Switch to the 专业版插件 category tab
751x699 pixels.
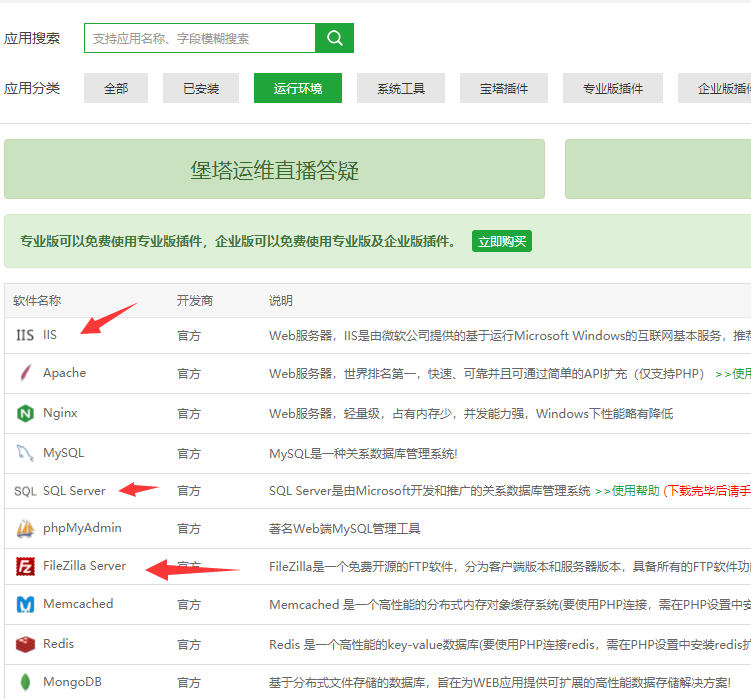(x=613, y=88)
